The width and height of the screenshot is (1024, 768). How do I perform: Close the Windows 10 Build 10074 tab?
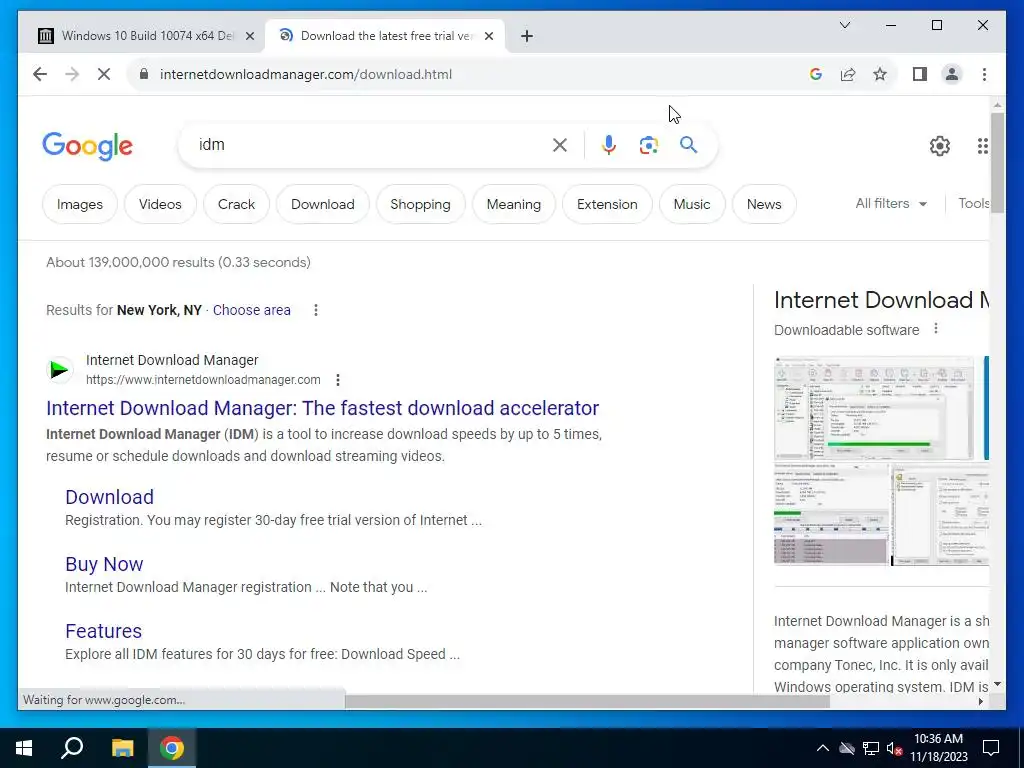249,36
